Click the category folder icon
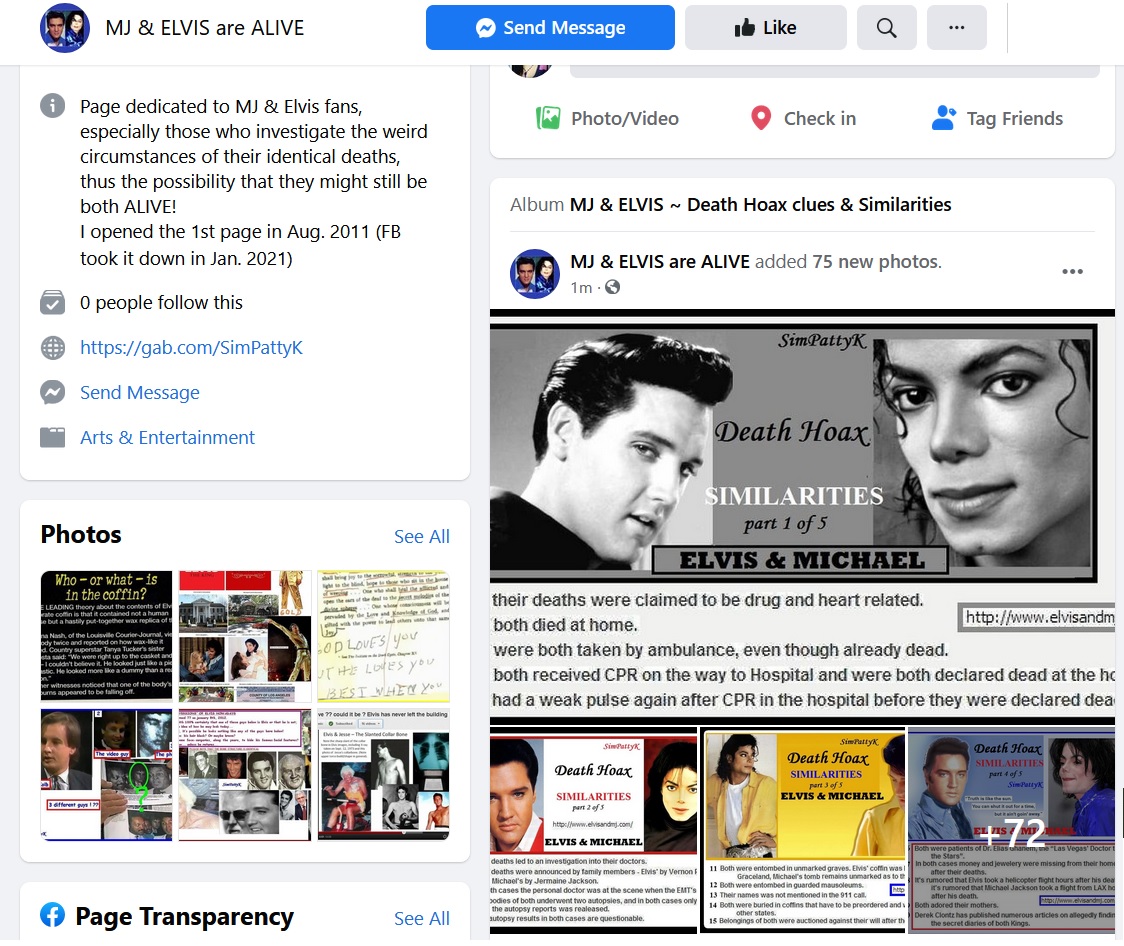1124x946 pixels. (x=52, y=437)
